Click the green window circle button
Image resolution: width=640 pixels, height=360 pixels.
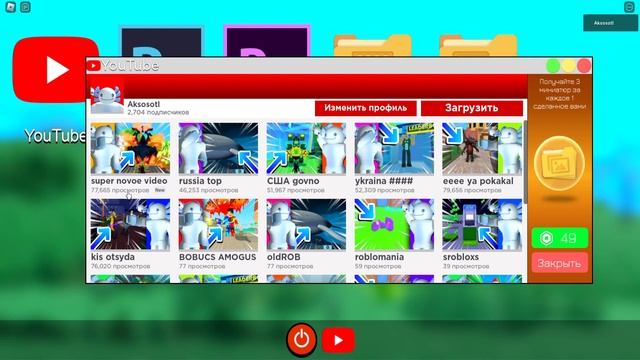point(553,65)
